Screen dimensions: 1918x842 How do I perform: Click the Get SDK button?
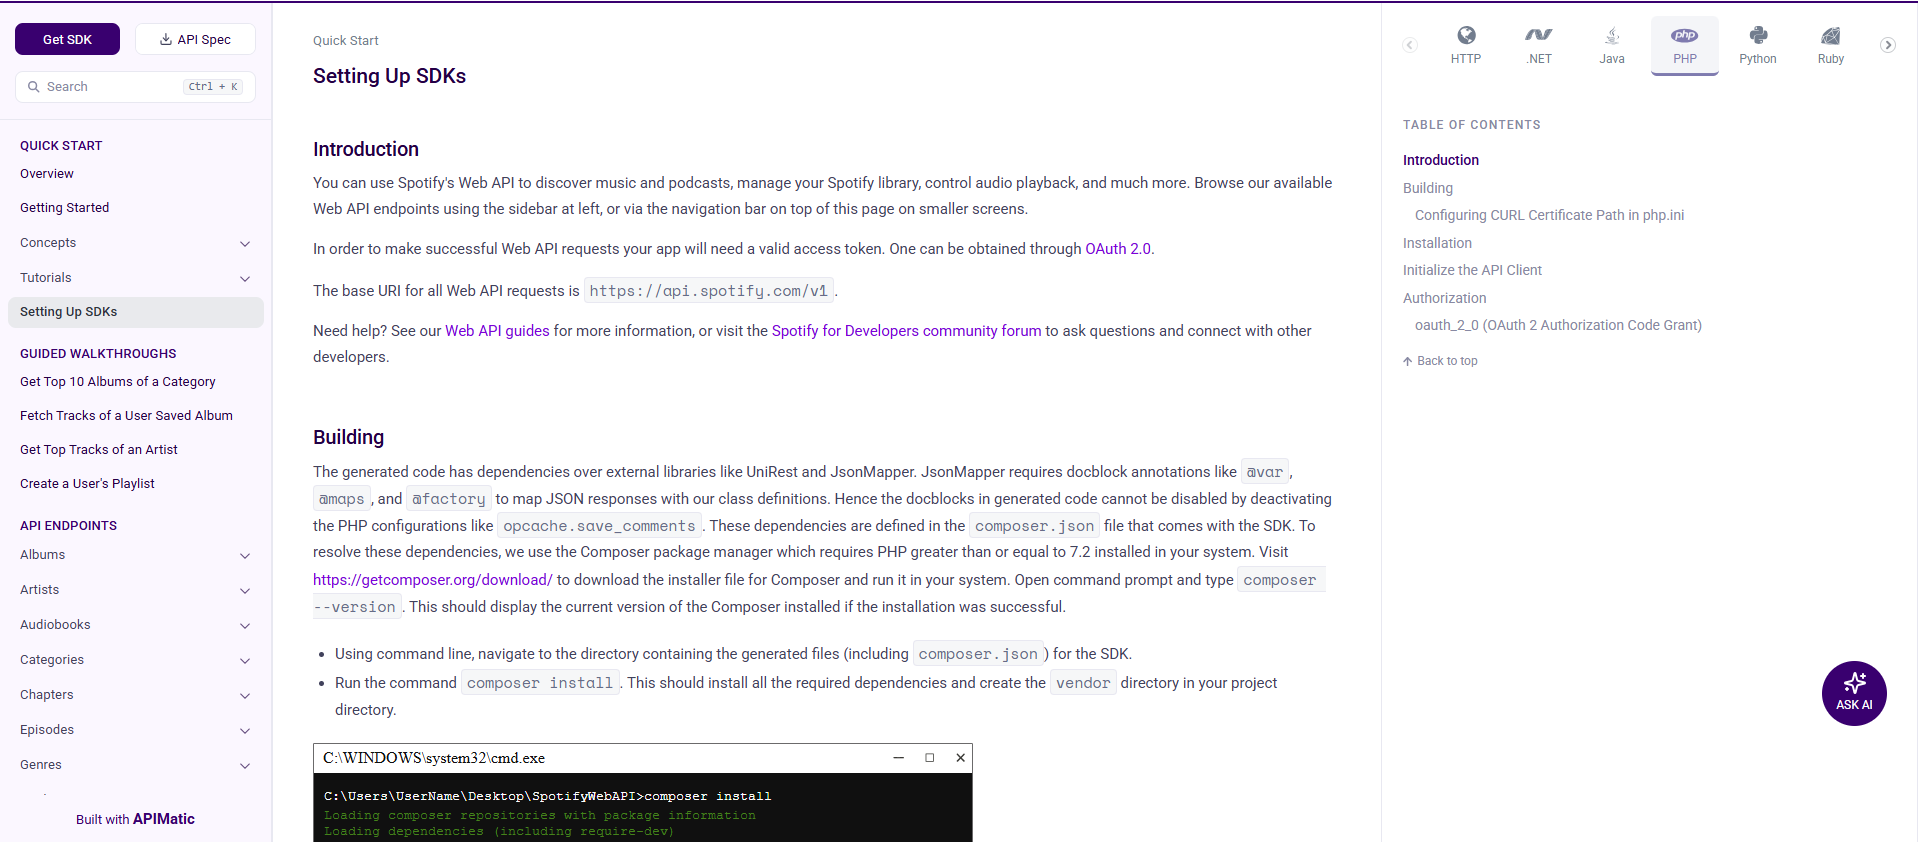pyautogui.click(x=67, y=39)
